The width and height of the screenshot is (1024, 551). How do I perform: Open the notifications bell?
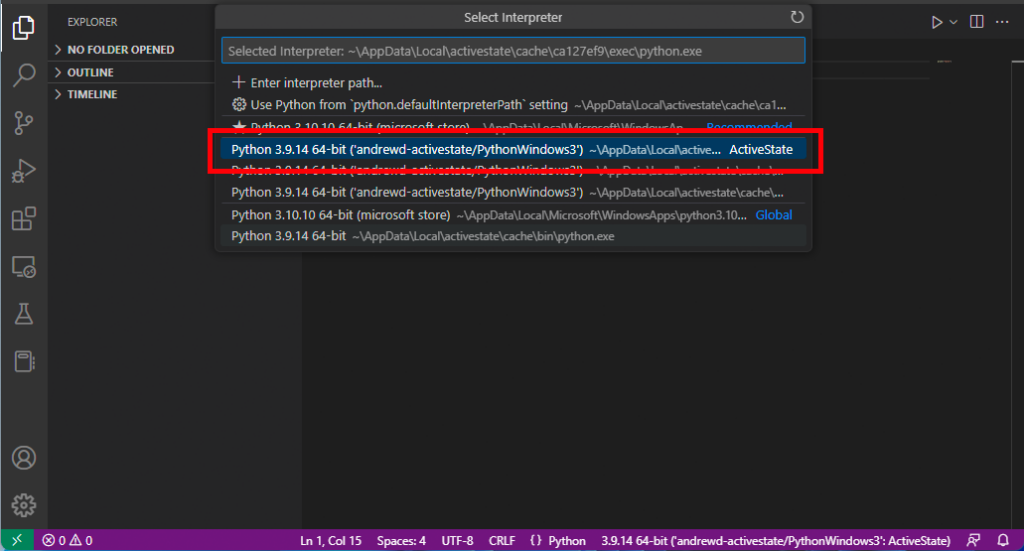(x=1003, y=540)
